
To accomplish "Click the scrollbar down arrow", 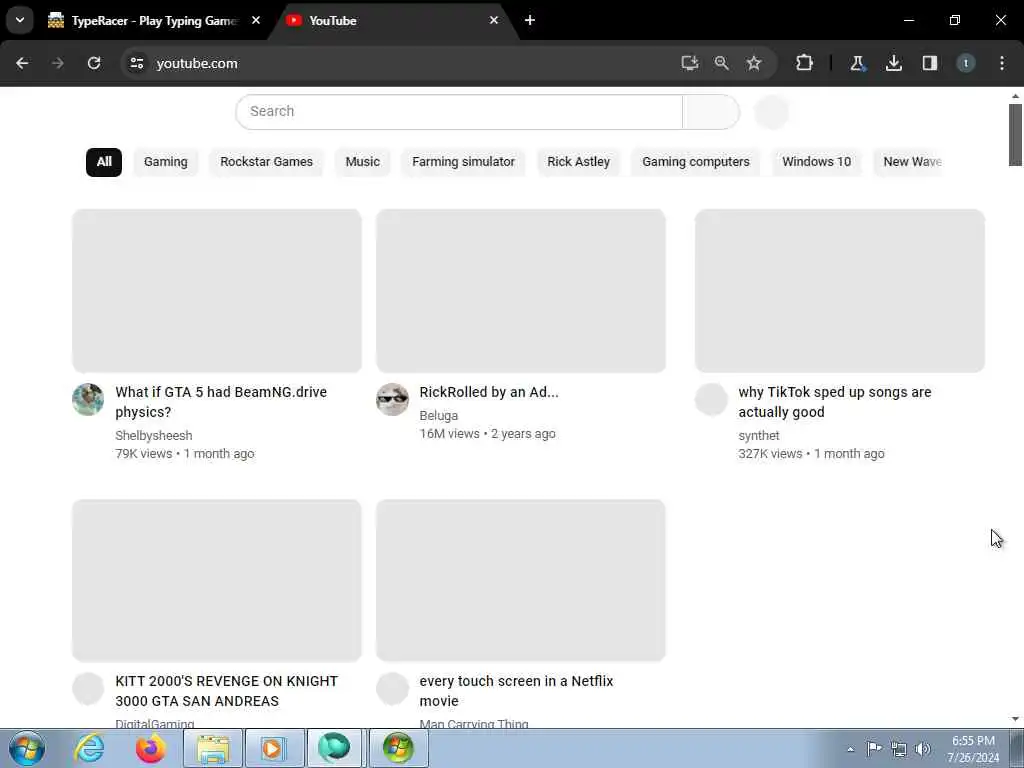I will coord(1015,719).
